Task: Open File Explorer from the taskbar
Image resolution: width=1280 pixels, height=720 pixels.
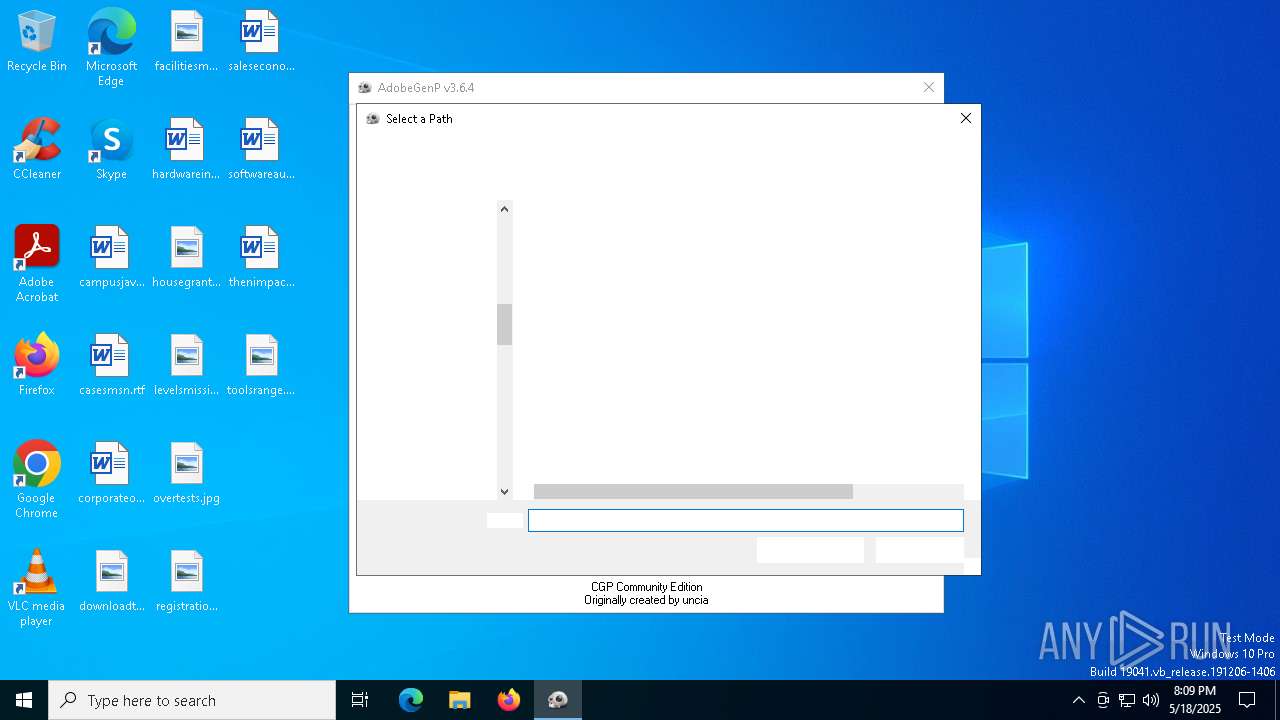Action: pos(460,700)
